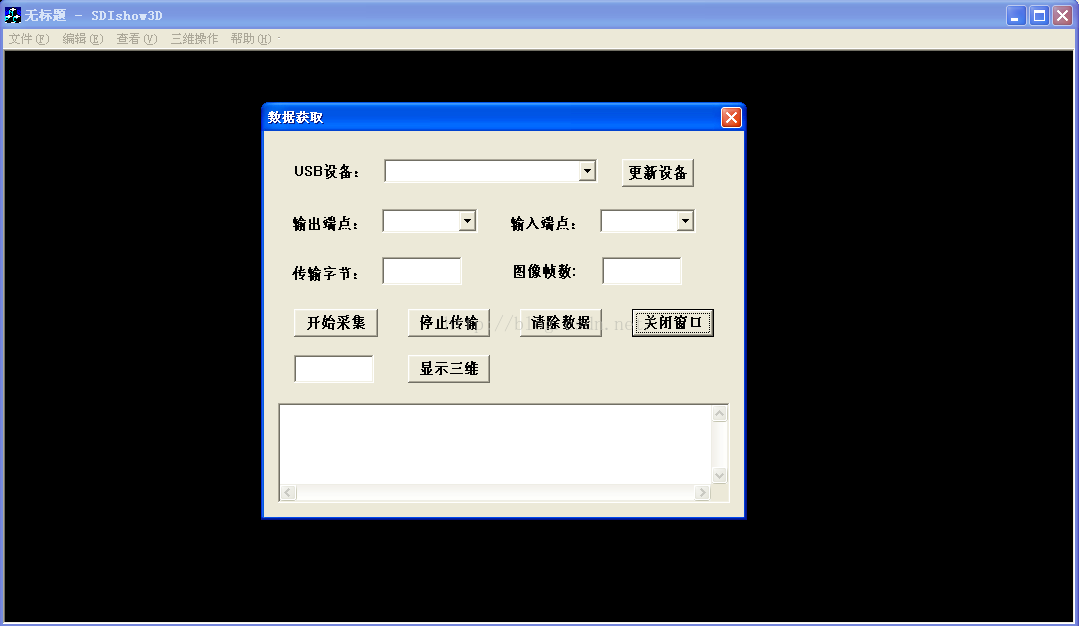Click the log area scroll left arrow
Image resolution: width=1079 pixels, height=626 pixels.
[288, 493]
